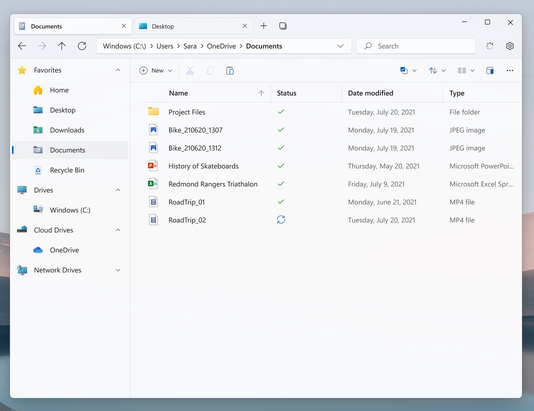Image resolution: width=534 pixels, height=411 pixels.
Task: Click the Drives monitor icon
Action: 22,190
